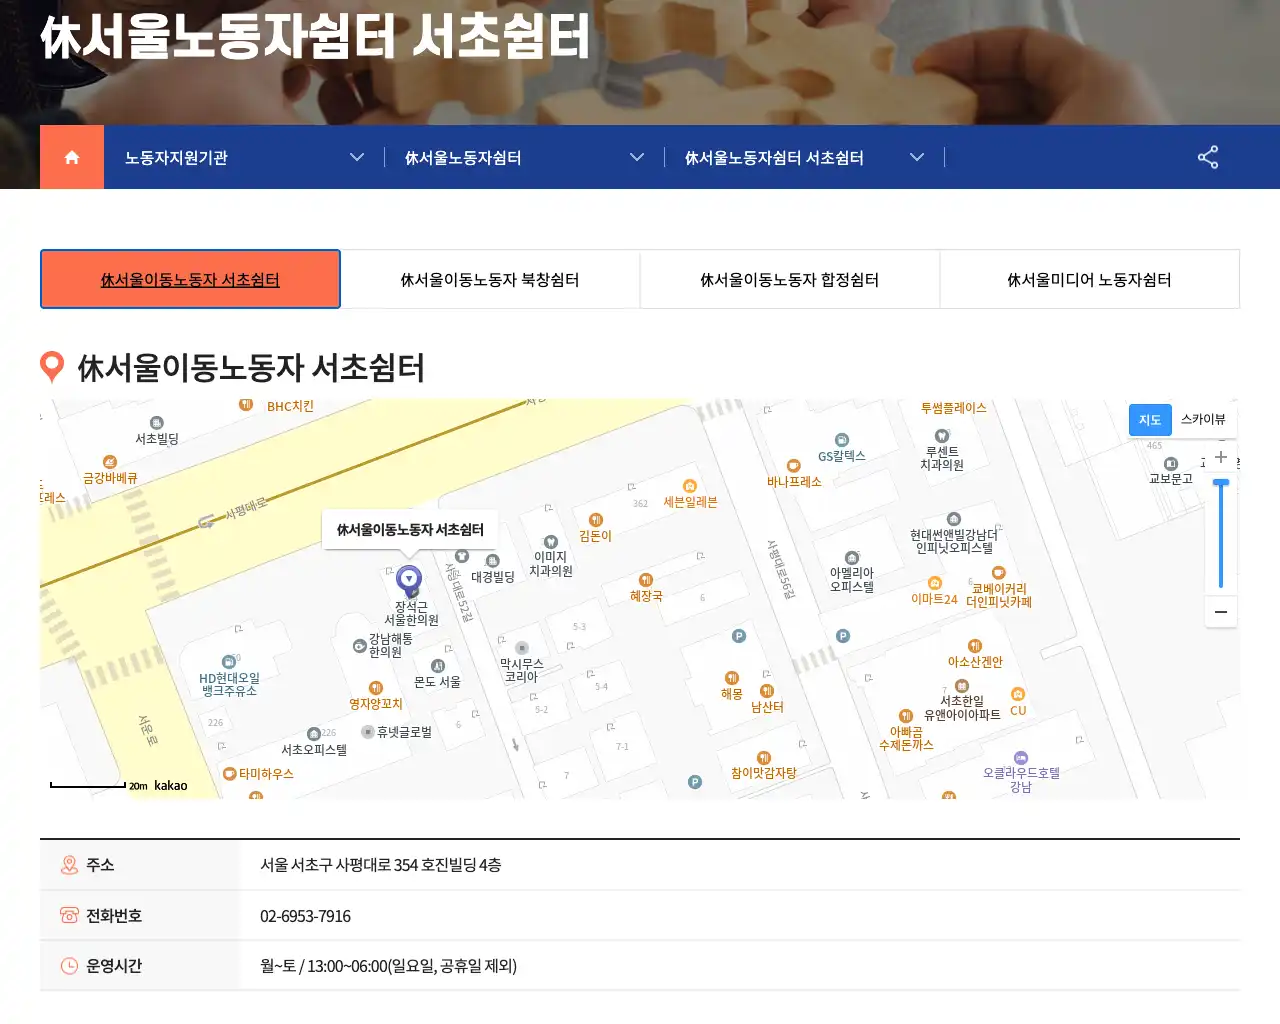Screen dimensions: 1280x1024
Task: Click the share icon in navigation bar
Action: (x=1208, y=157)
